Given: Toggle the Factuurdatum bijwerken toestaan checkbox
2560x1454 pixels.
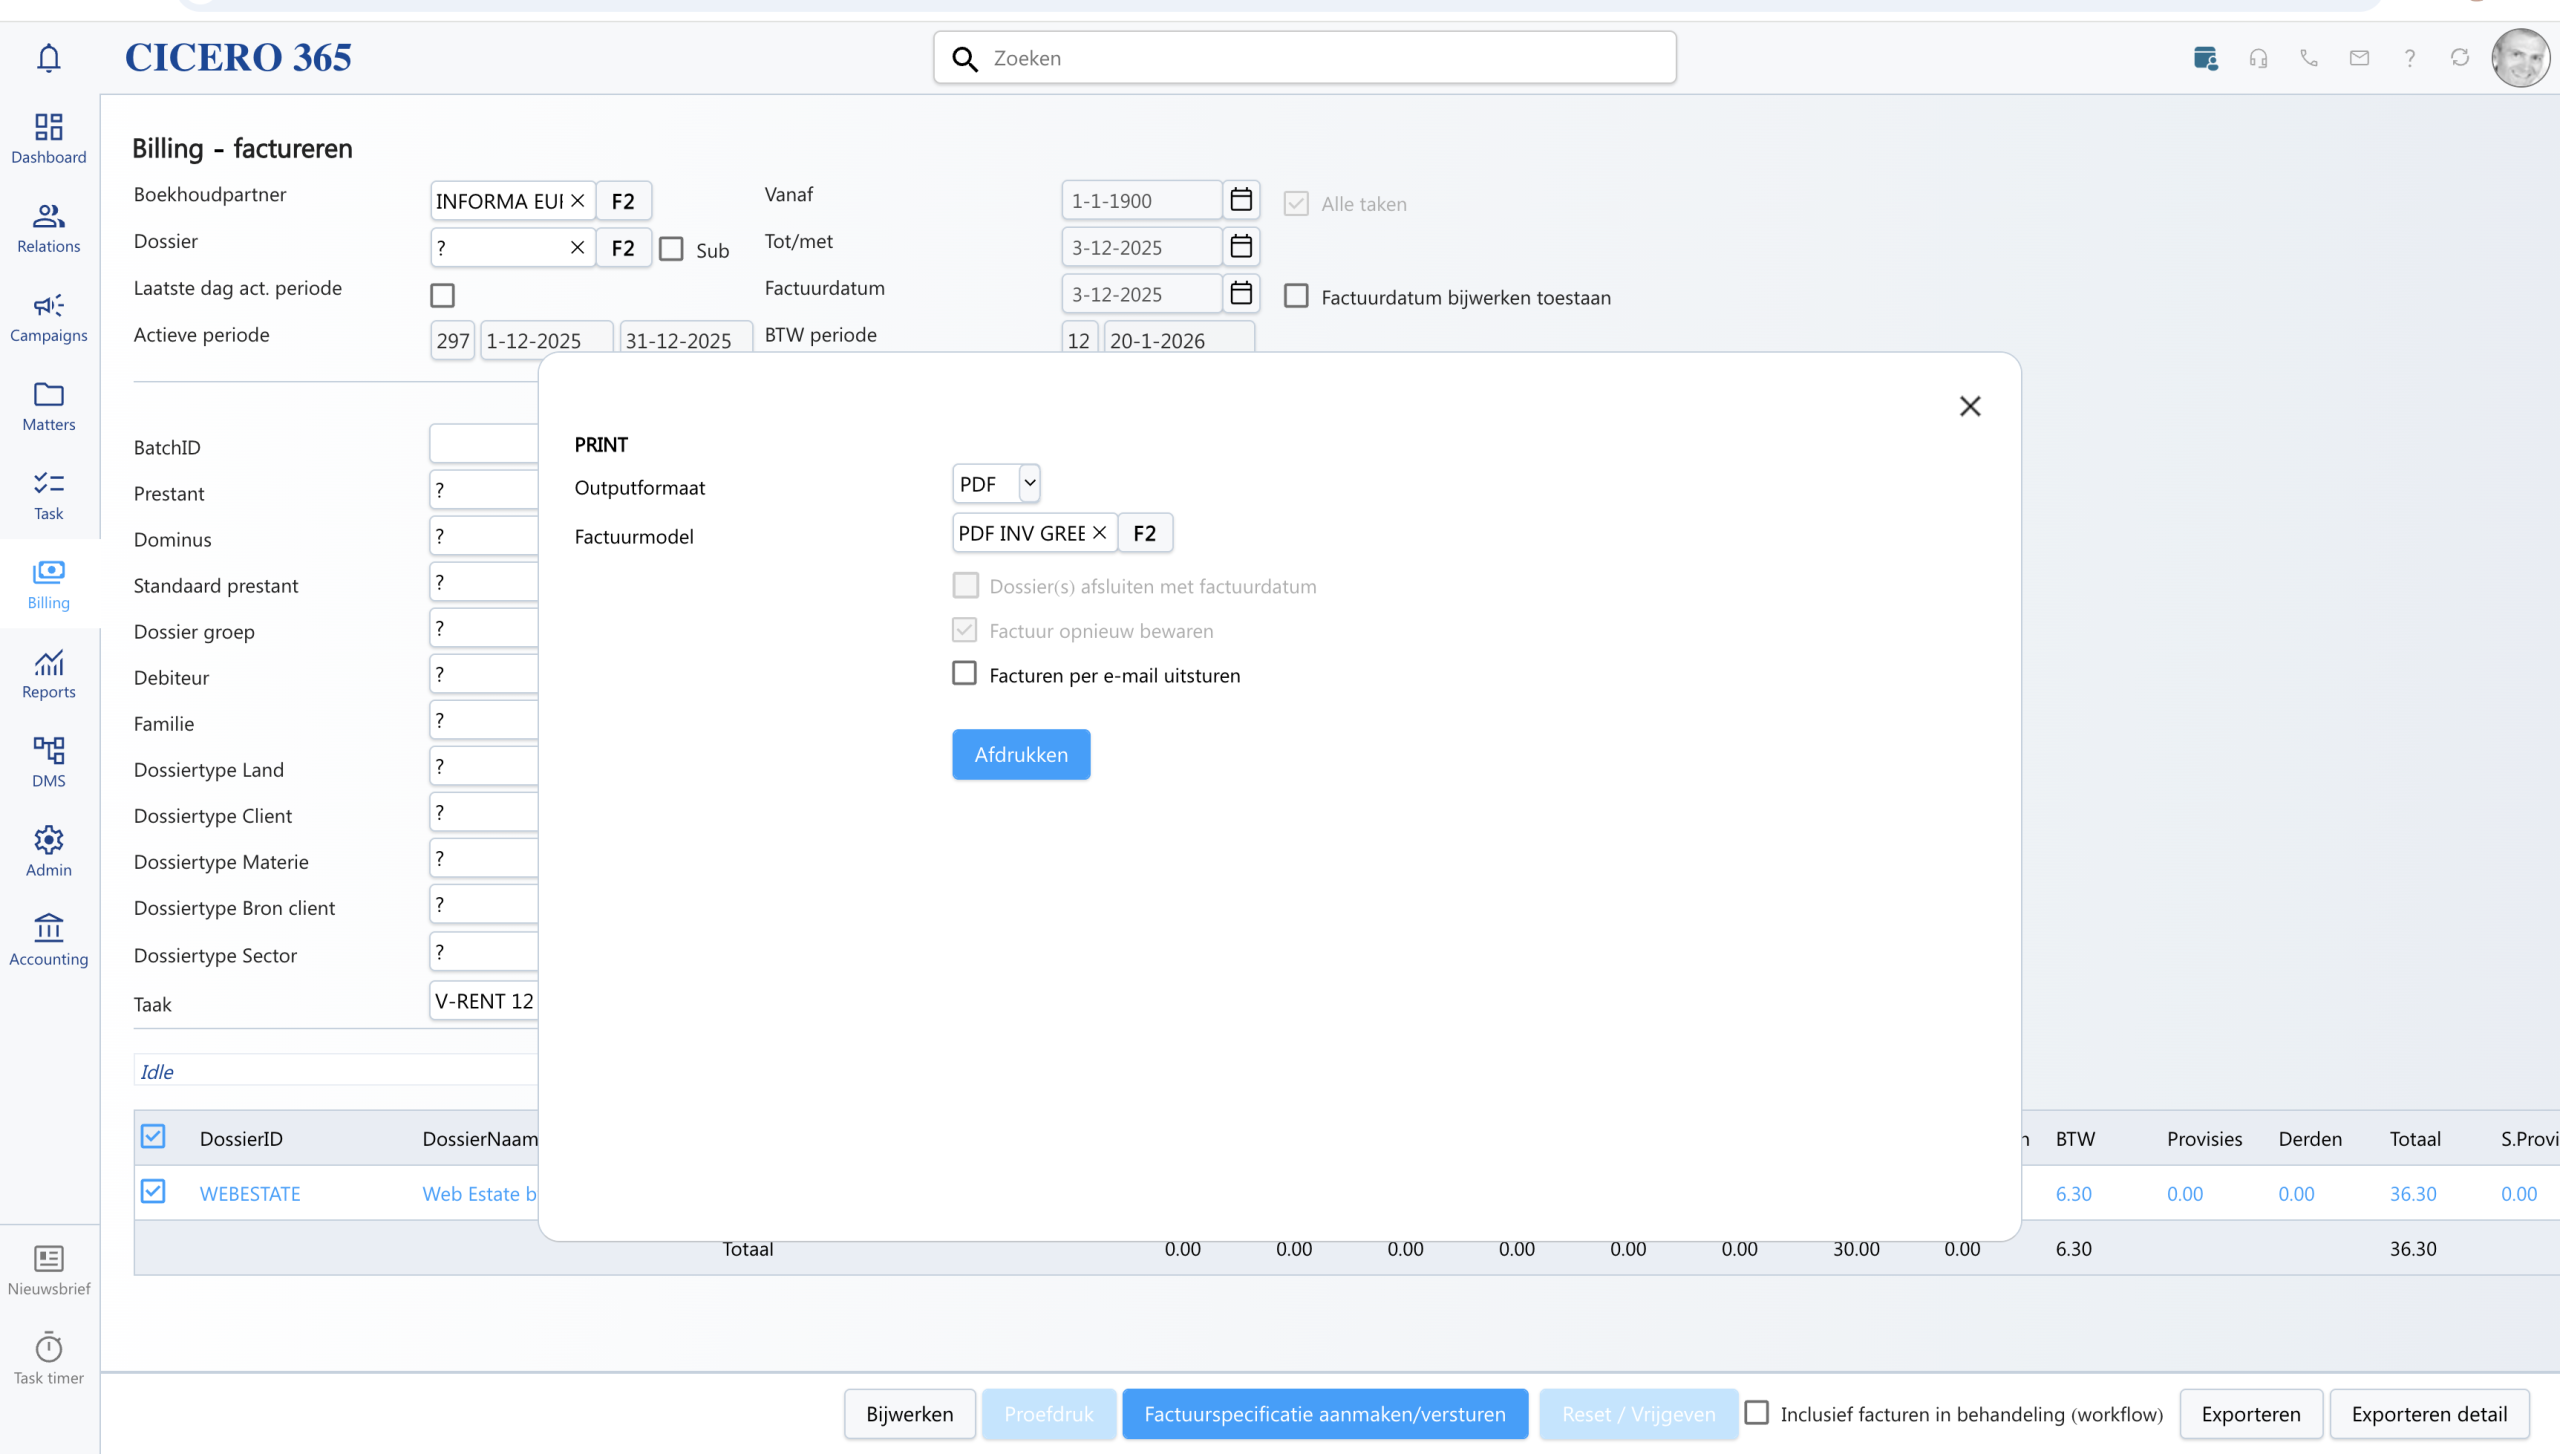Looking at the screenshot, I should [x=1296, y=296].
